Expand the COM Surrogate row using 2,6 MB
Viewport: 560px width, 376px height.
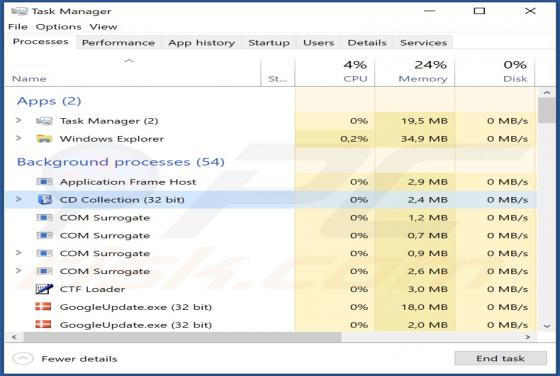(19, 271)
